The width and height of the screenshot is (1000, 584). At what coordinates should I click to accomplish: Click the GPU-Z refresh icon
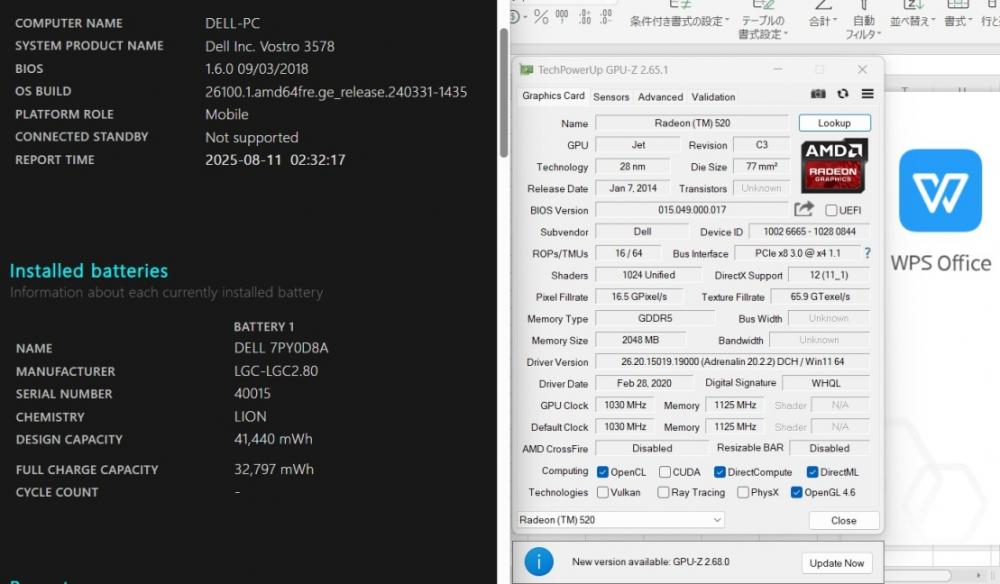843,94
